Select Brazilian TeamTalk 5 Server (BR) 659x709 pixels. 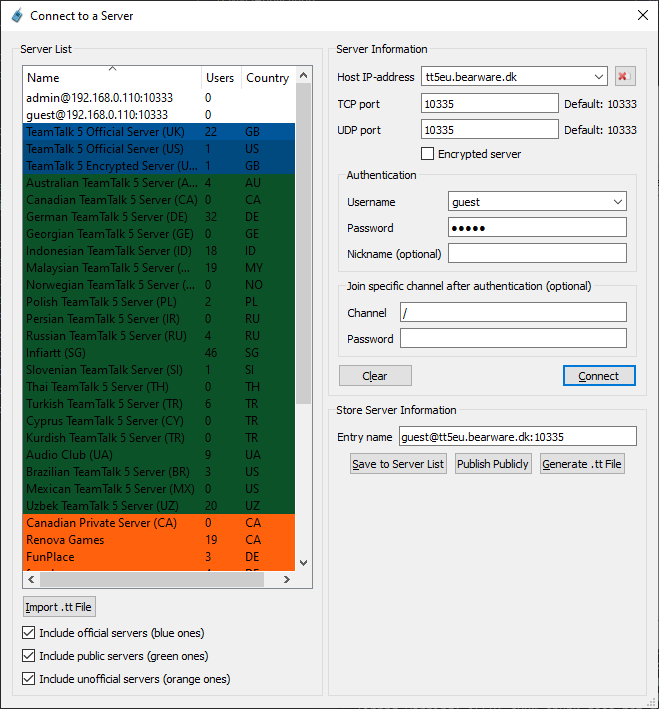coord(159,472)
